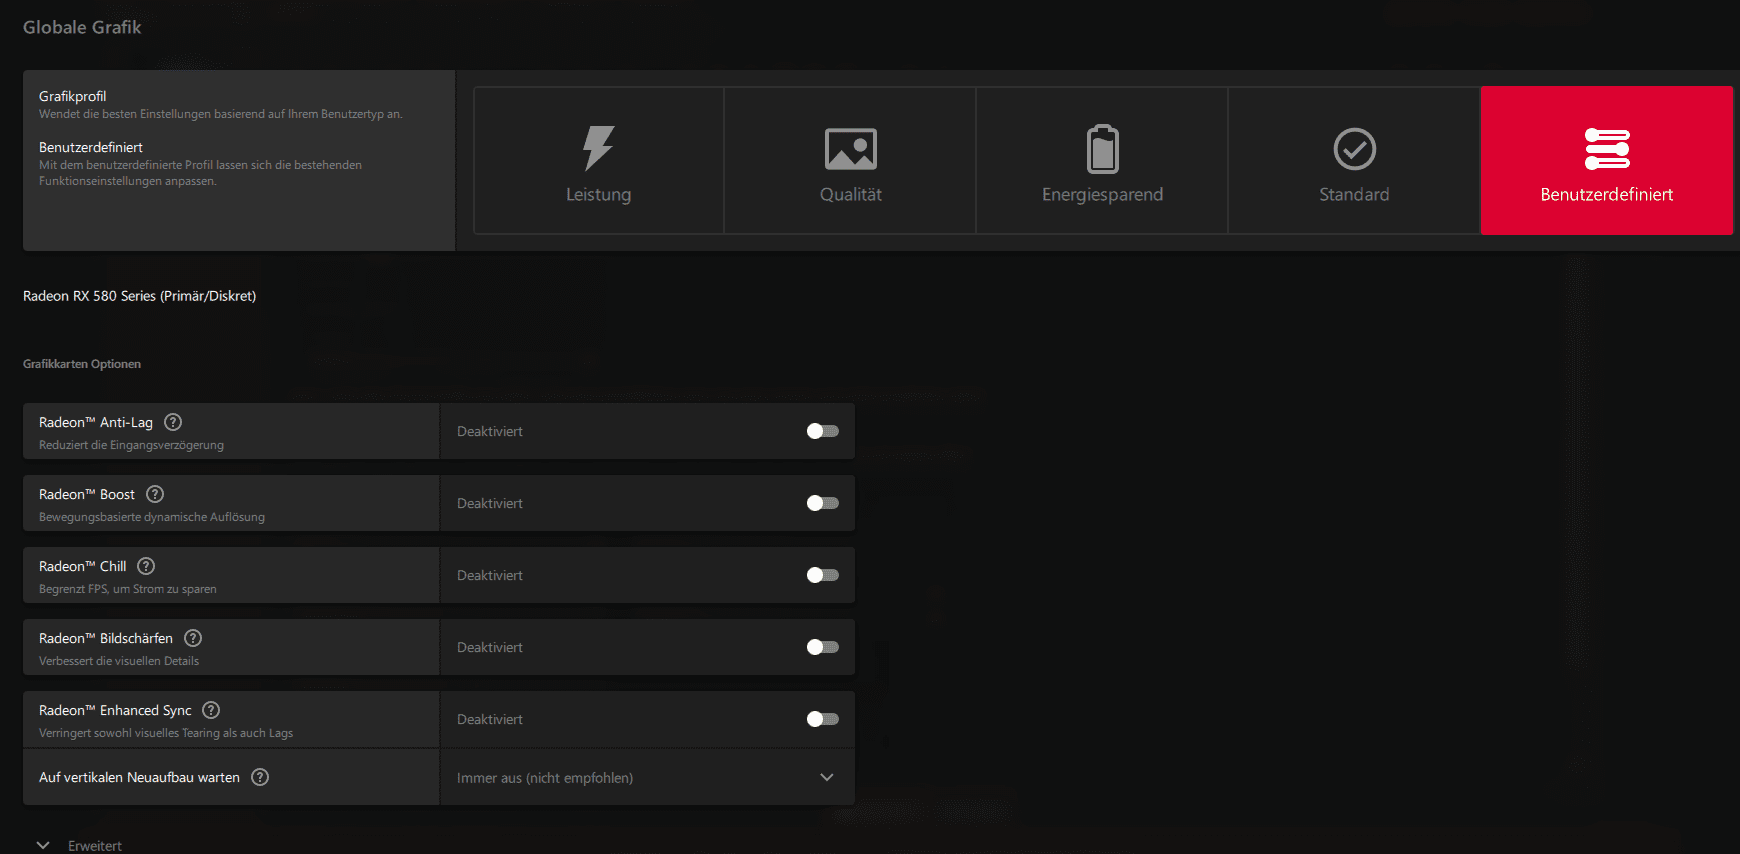Click the Leistung profile label
The image size is (1740, 854).
click(x=598, y=195)
